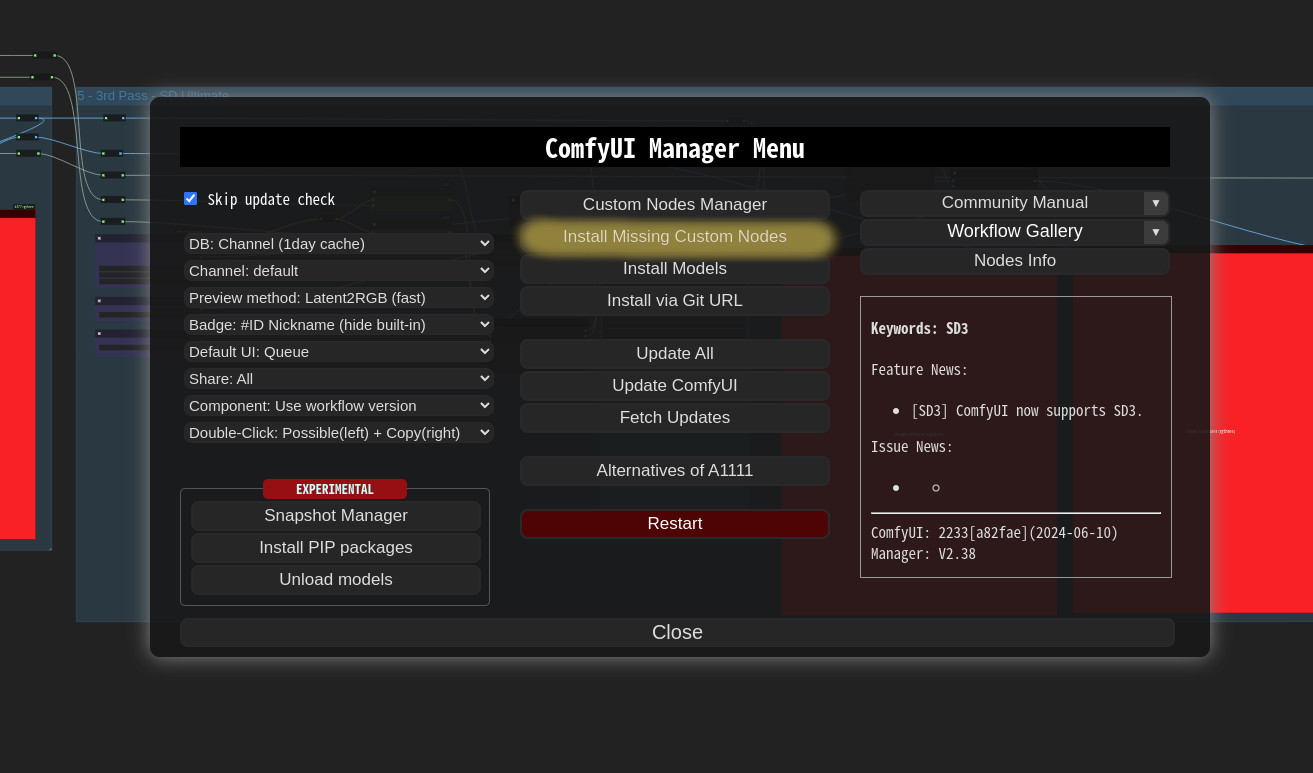Screen dimensions: 1313x773
Task: Close the ComfyUI Manager Menu
Action: coord(677,633)
